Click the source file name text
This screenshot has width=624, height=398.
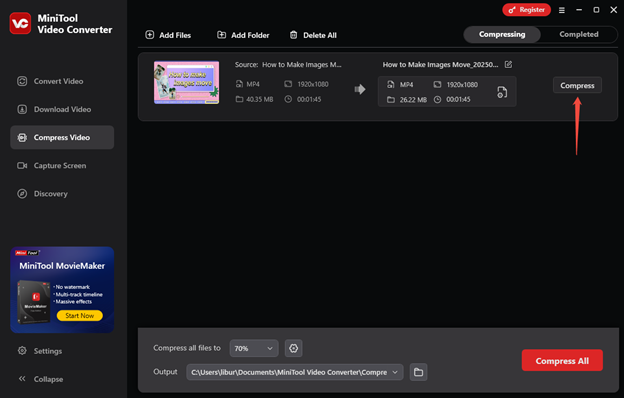coord(302,64)
